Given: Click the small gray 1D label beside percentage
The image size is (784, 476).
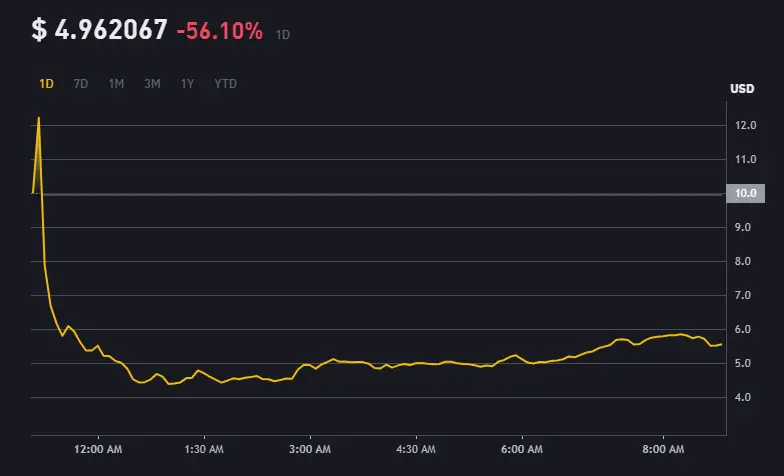Looking at the screenshot, I should click(x=283, y=35).
